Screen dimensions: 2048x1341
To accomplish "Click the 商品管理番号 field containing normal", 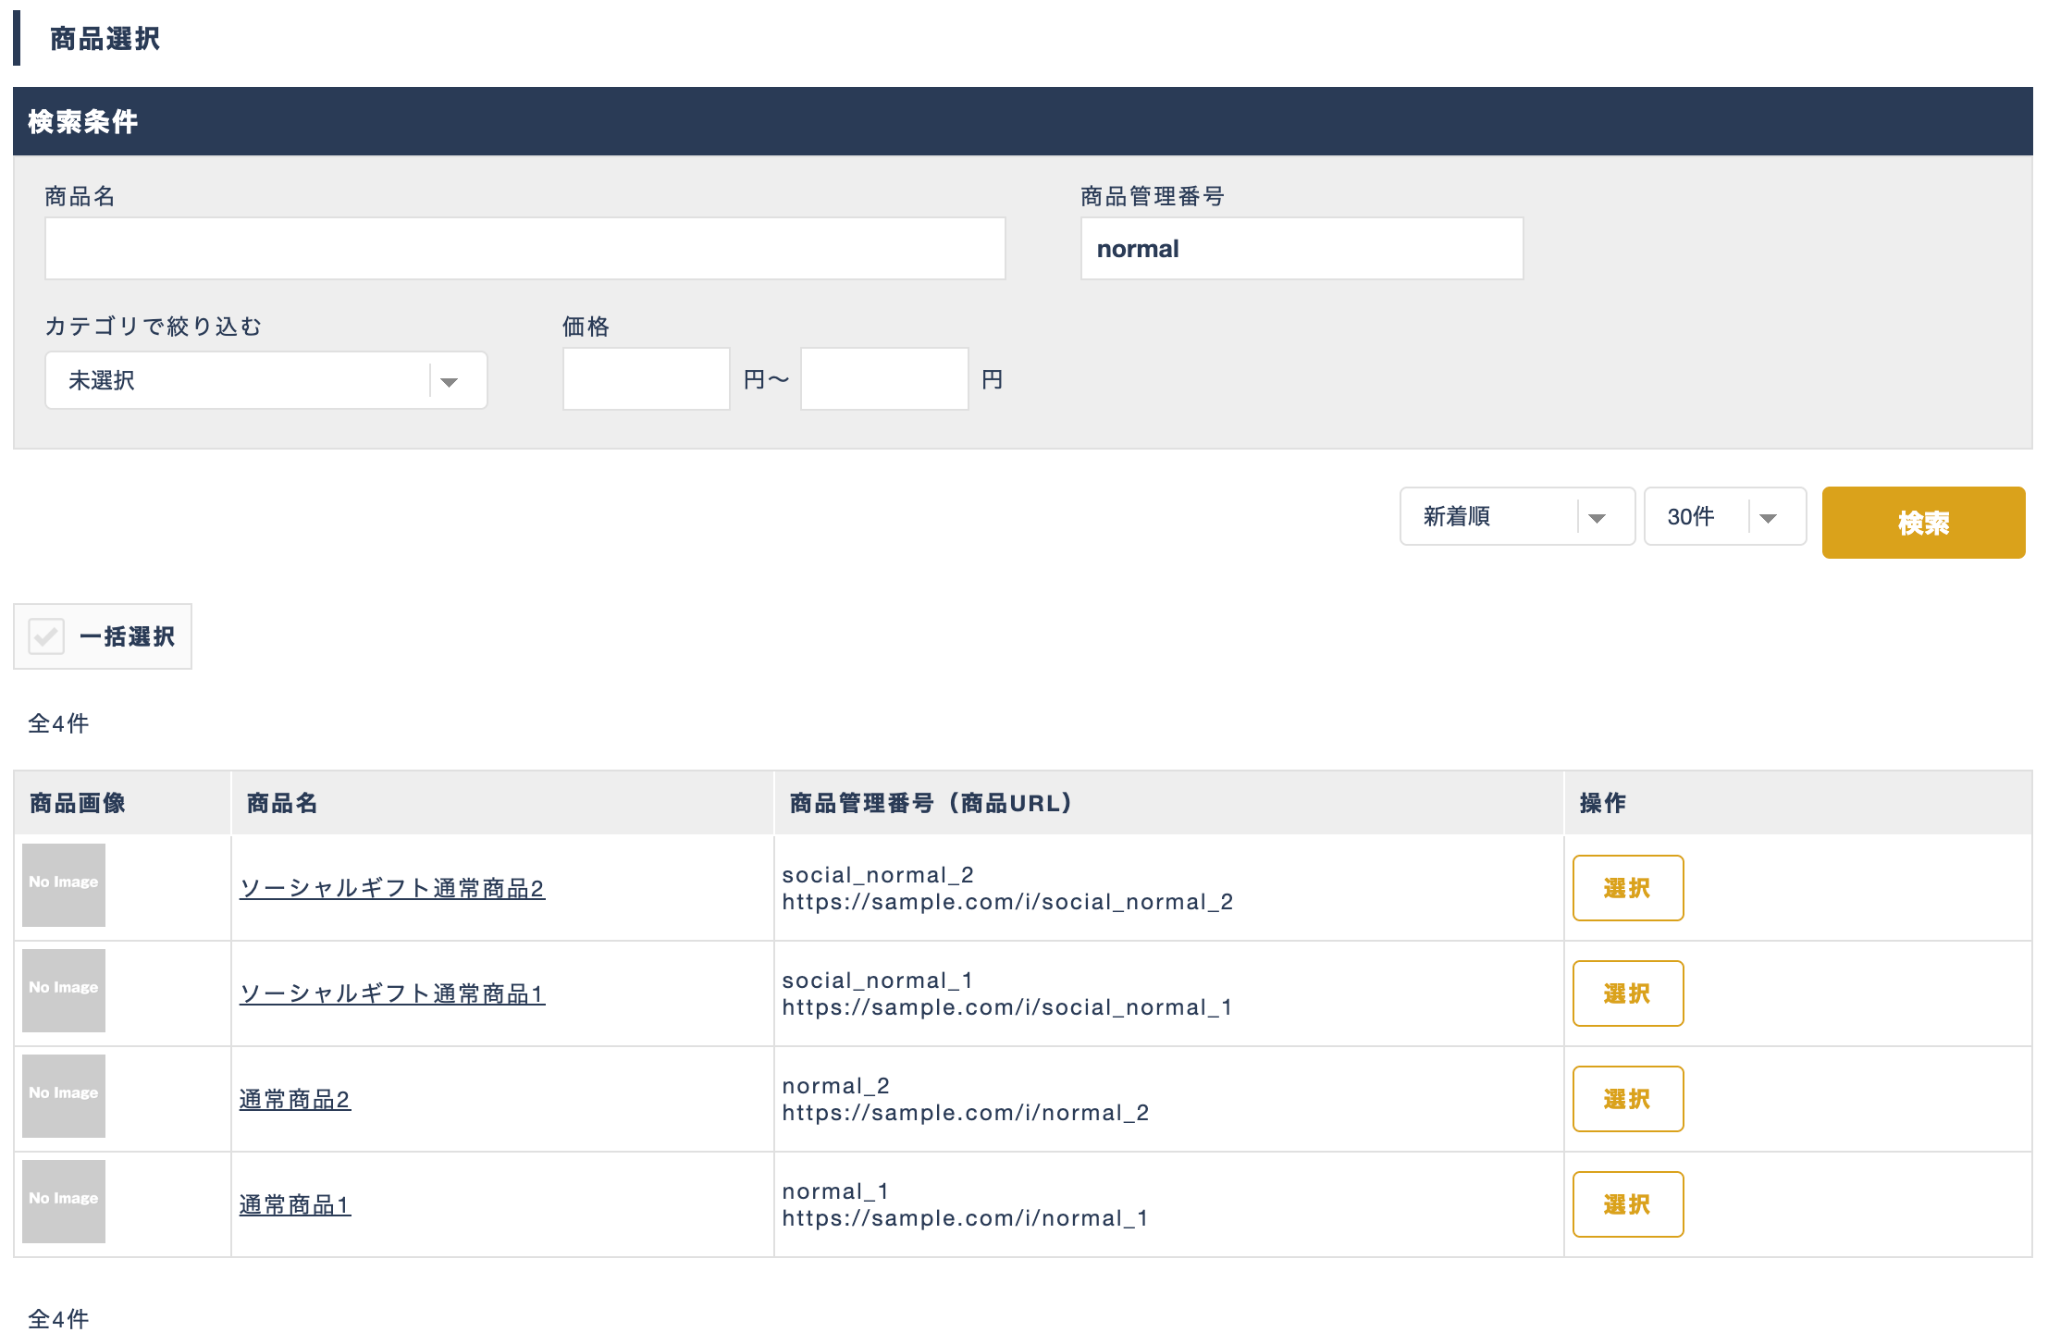I will coord(1301,248).
